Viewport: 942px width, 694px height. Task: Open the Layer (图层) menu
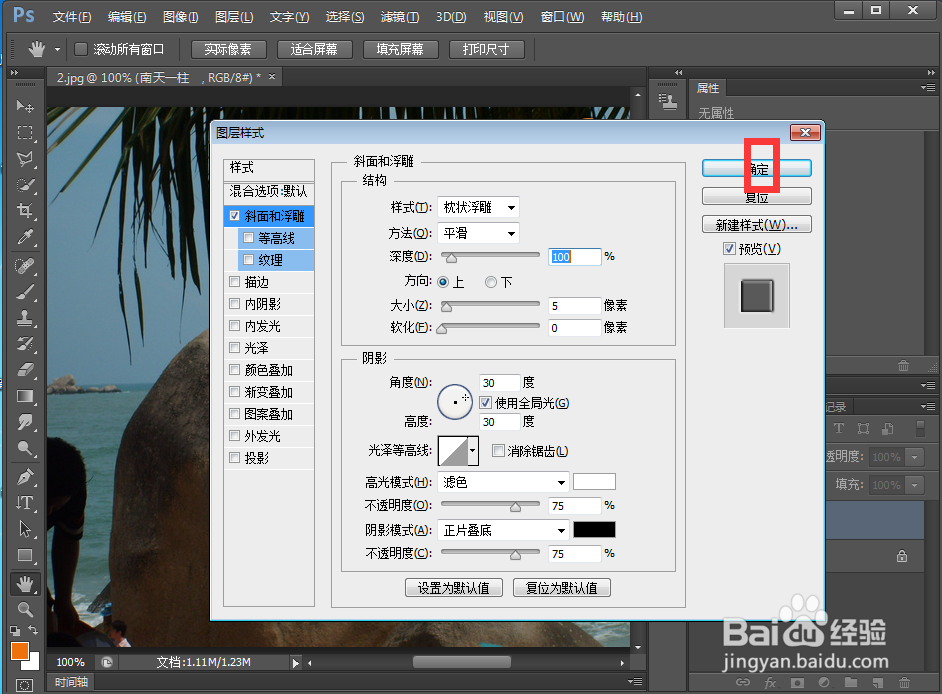coord(234,17)
